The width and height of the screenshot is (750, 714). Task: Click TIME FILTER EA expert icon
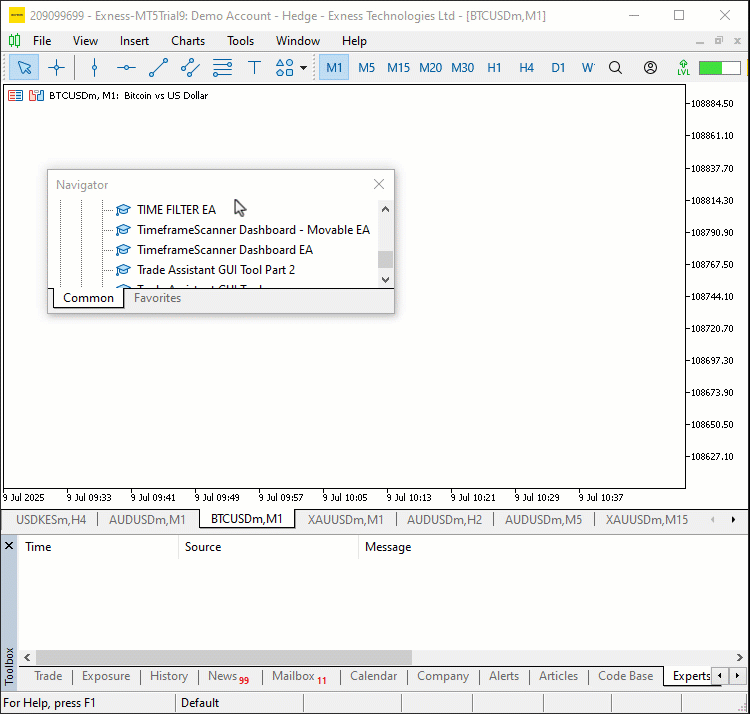(123, 209)
